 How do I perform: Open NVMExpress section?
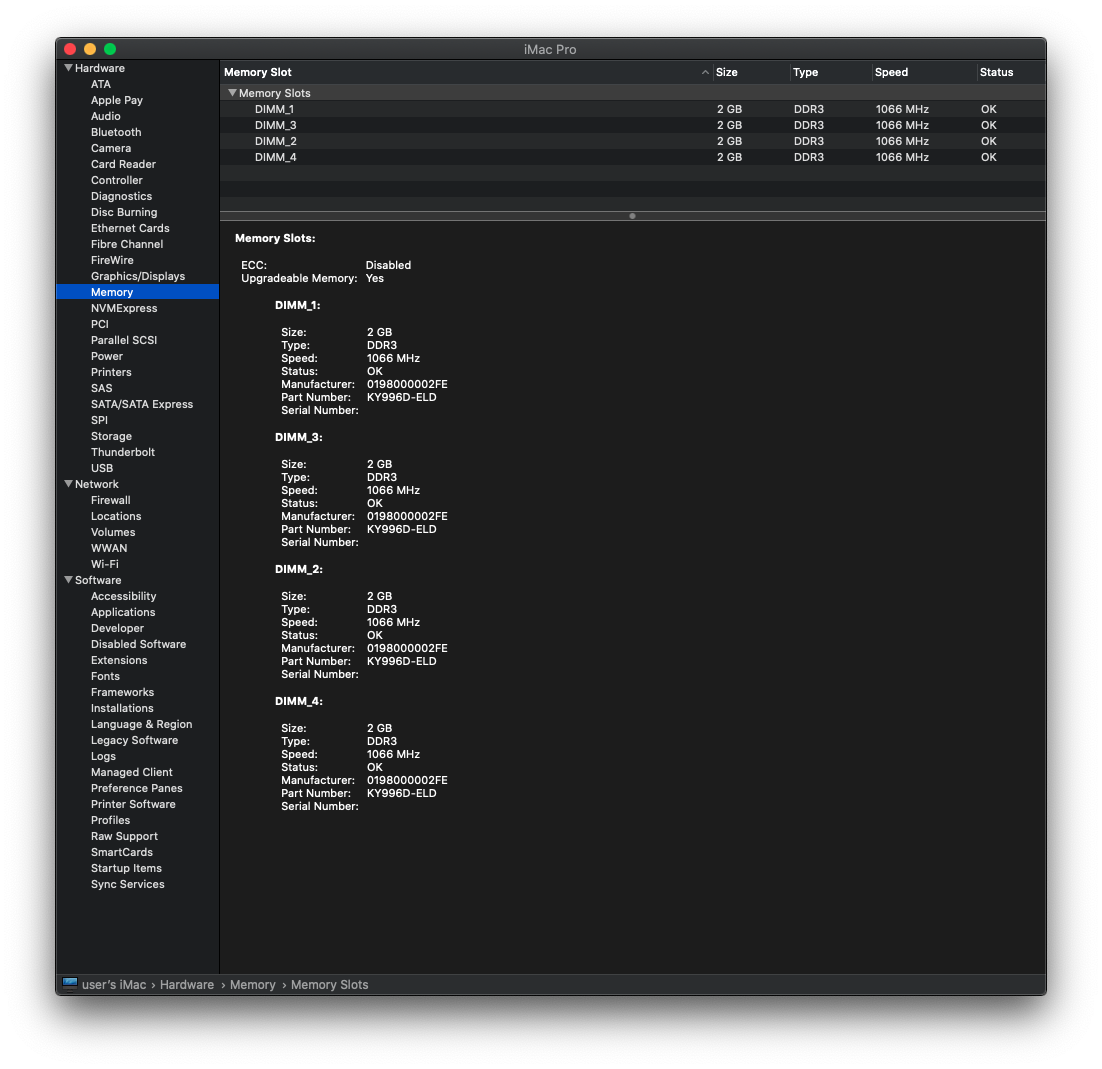coord(124,309)
